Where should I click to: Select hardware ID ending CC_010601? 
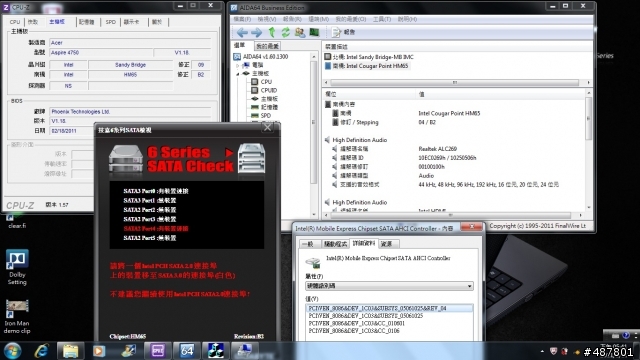(356, 323)
